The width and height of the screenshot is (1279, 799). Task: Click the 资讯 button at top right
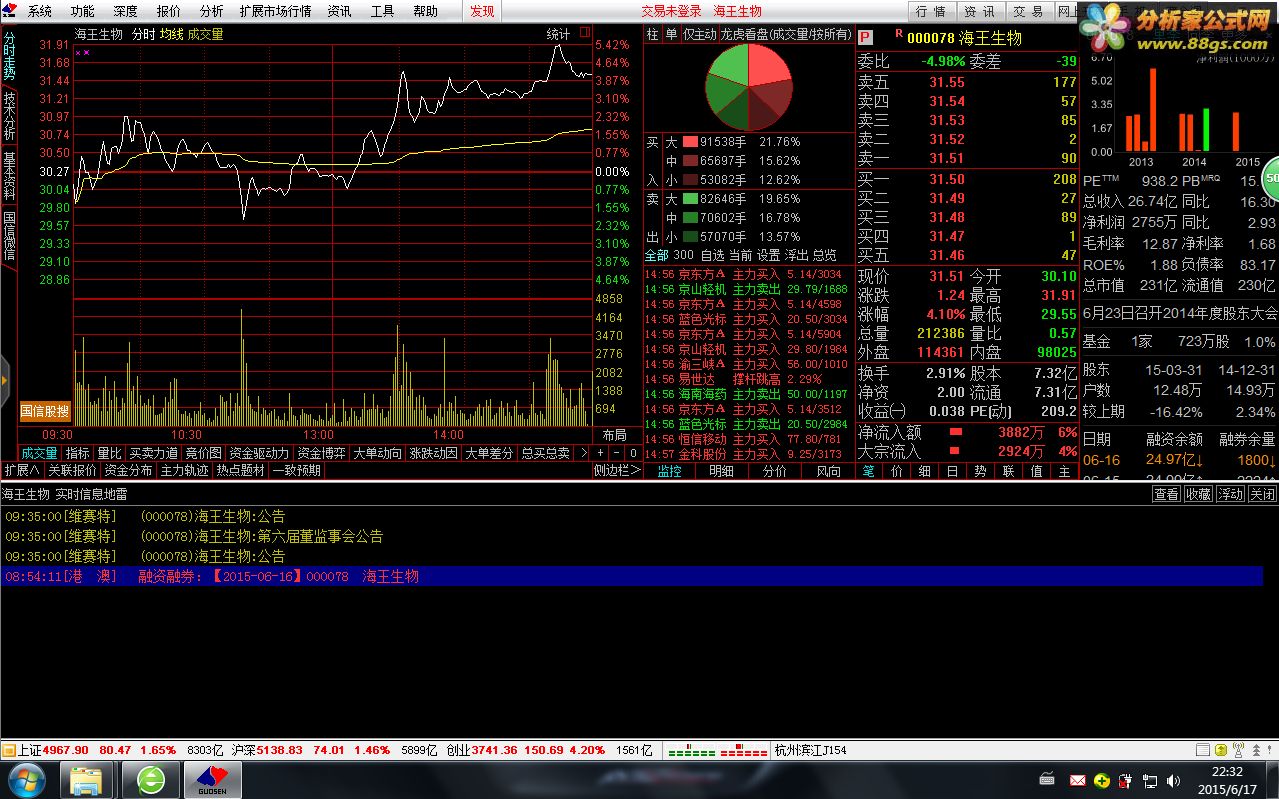pos(979,12)
